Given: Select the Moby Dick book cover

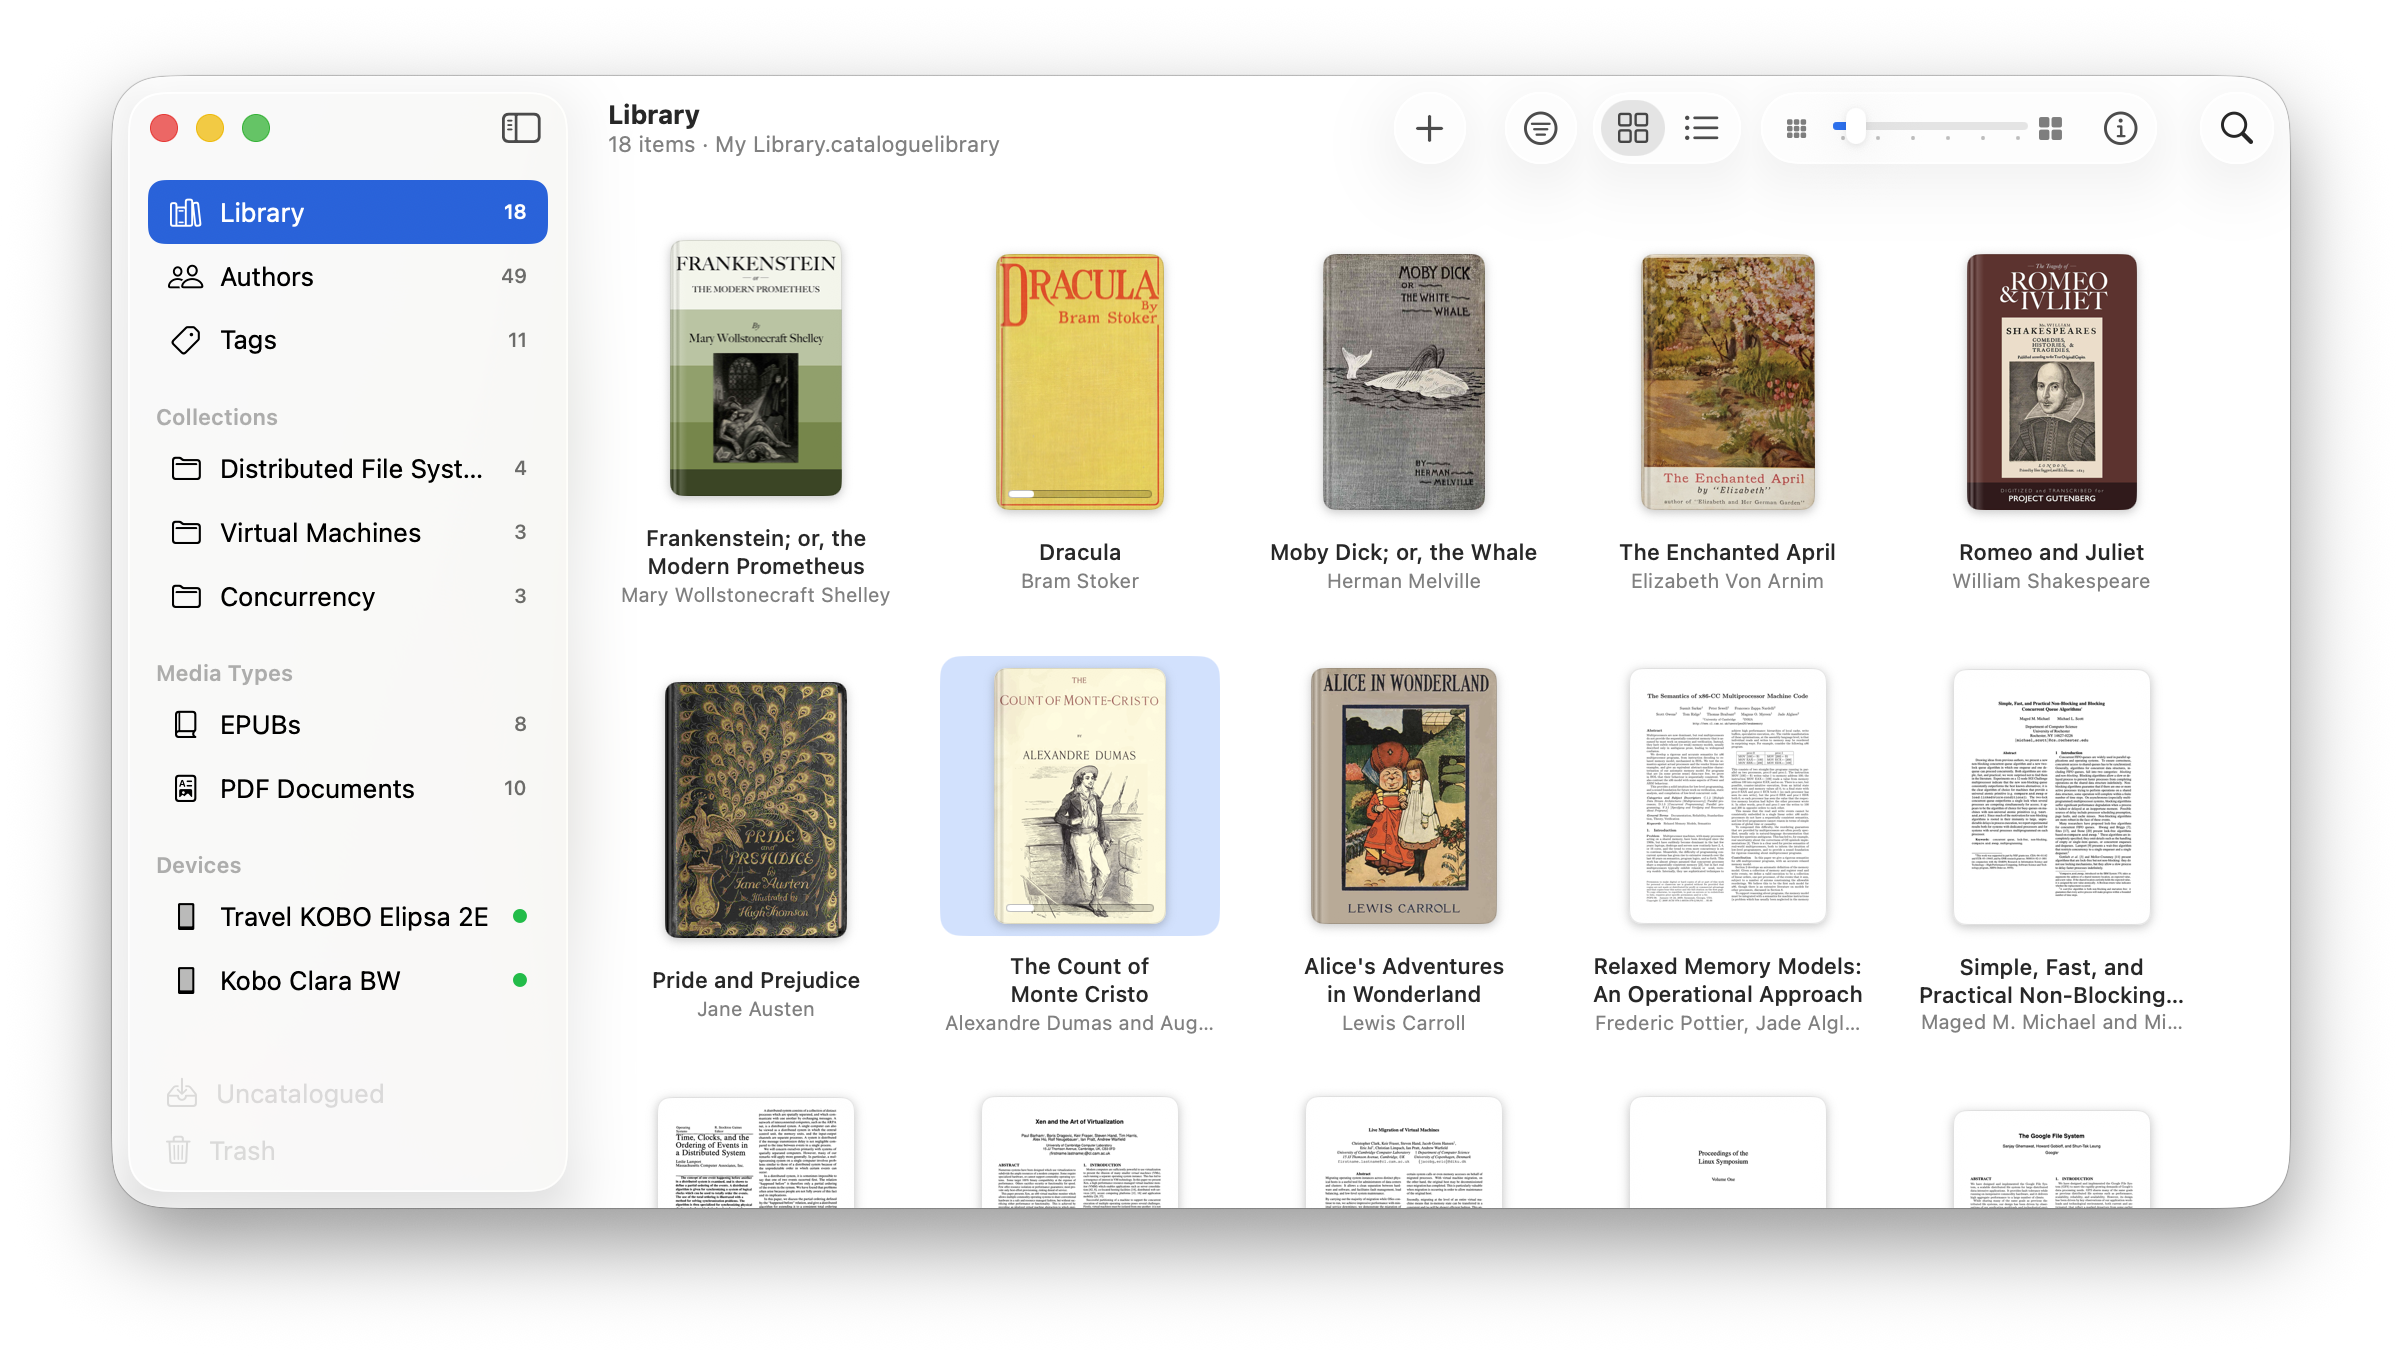Looking at the screenshot, I should pos(1404,382).
